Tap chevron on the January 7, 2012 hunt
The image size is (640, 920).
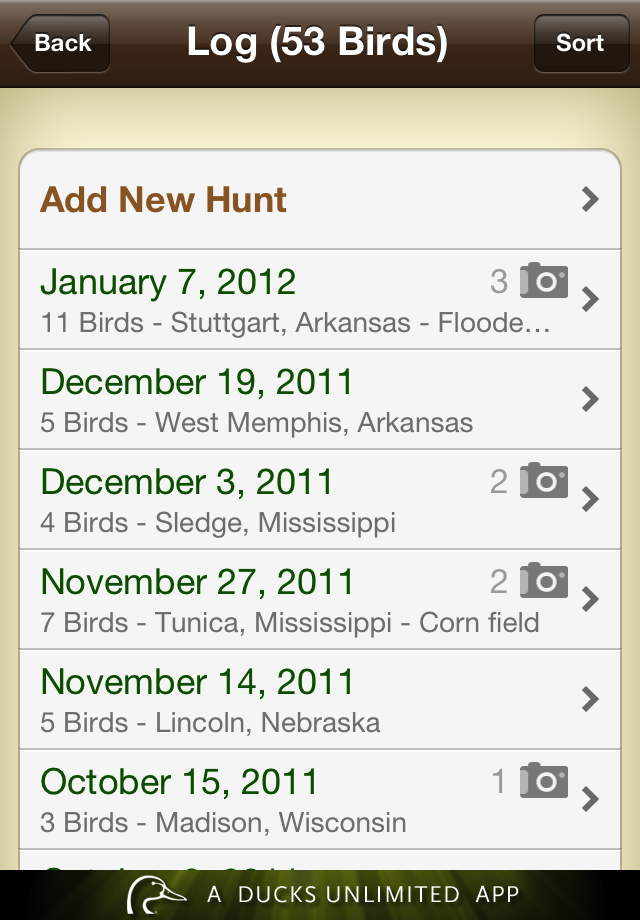[590, 299]
